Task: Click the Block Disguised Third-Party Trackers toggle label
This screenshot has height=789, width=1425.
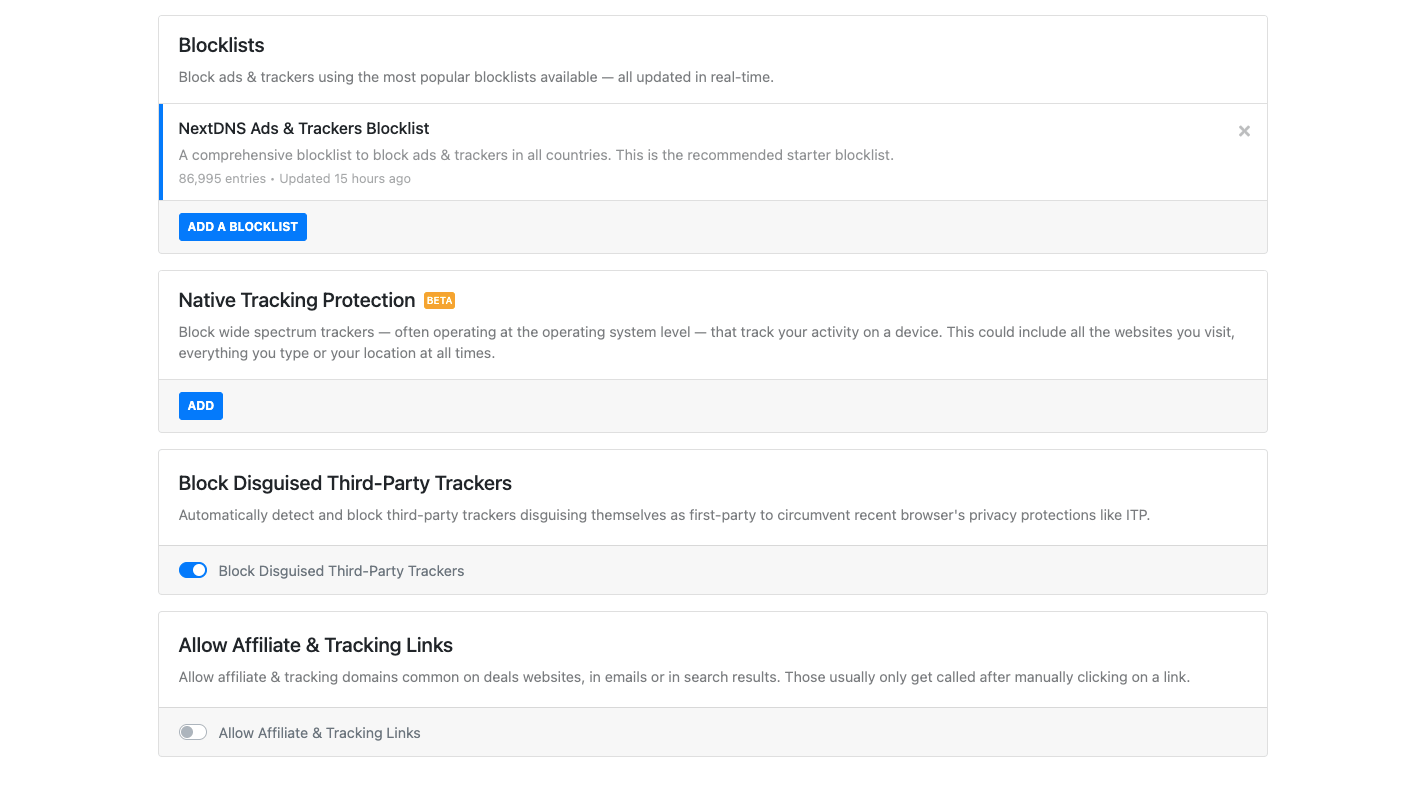Action: [341, 571]
